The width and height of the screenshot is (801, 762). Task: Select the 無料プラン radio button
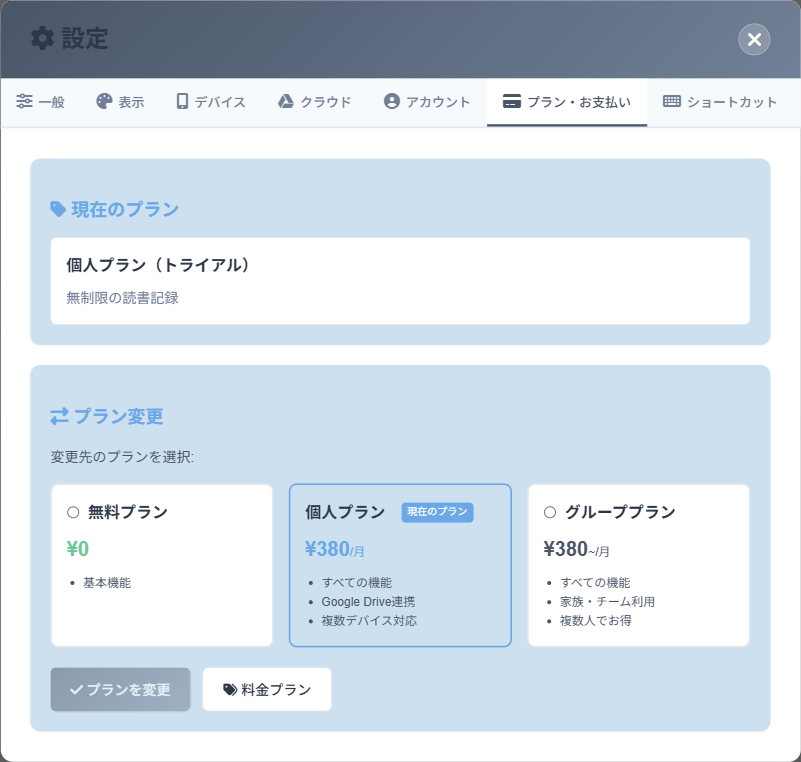pyautogui.click(x=71, y=511)
